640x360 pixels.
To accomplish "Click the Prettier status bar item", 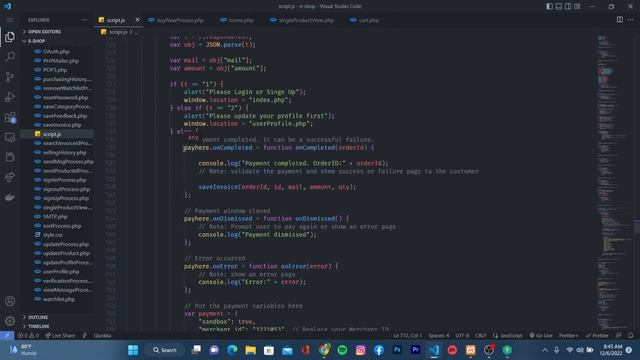I will pos(597,336).
